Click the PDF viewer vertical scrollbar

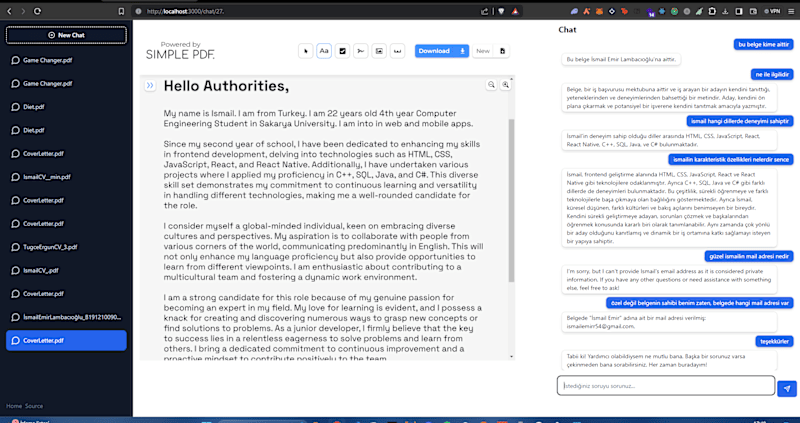[x=512, y=201]
